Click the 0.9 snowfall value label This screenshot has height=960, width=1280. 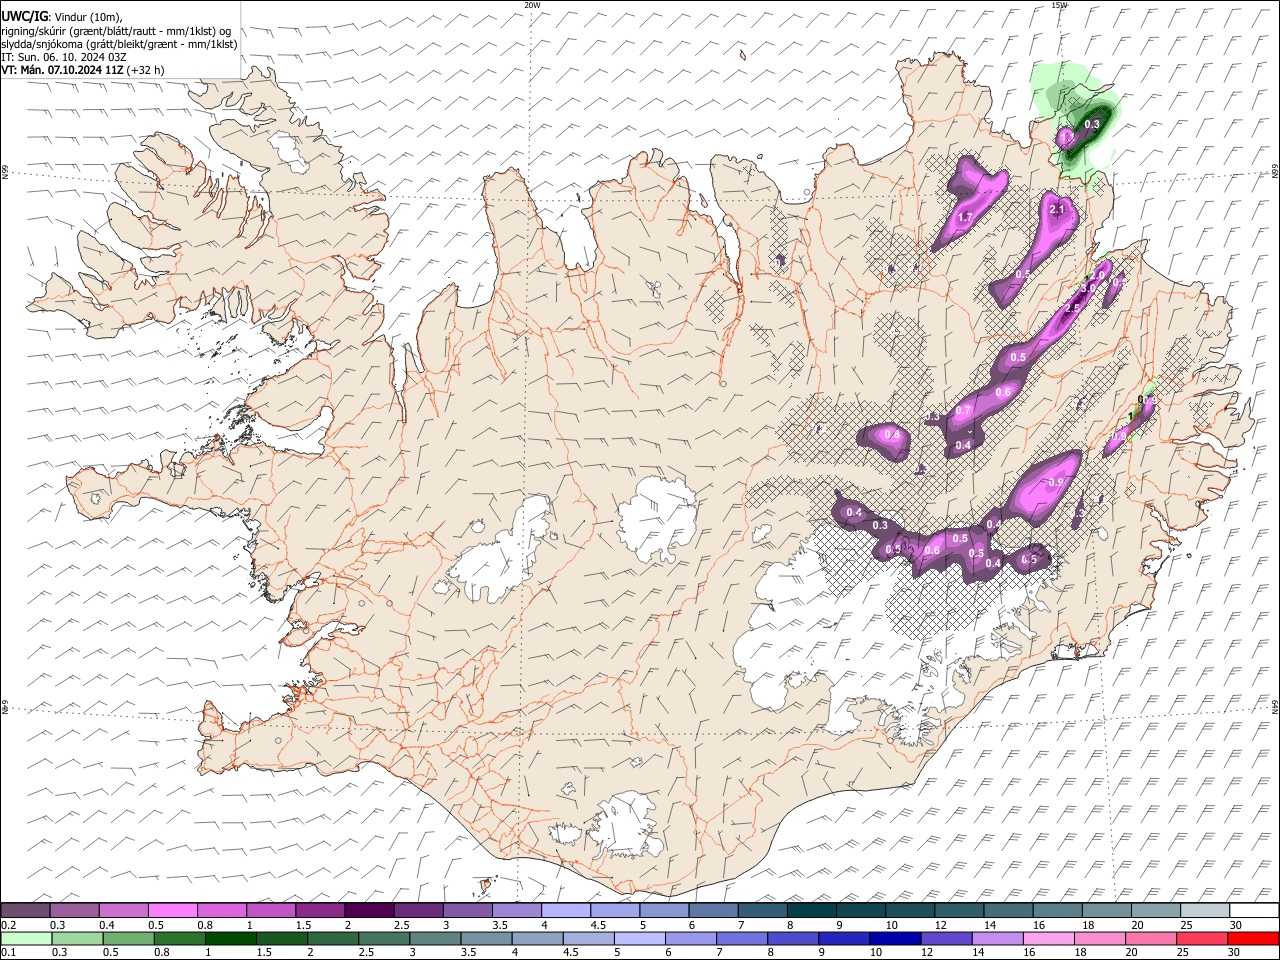point(1055,482)
